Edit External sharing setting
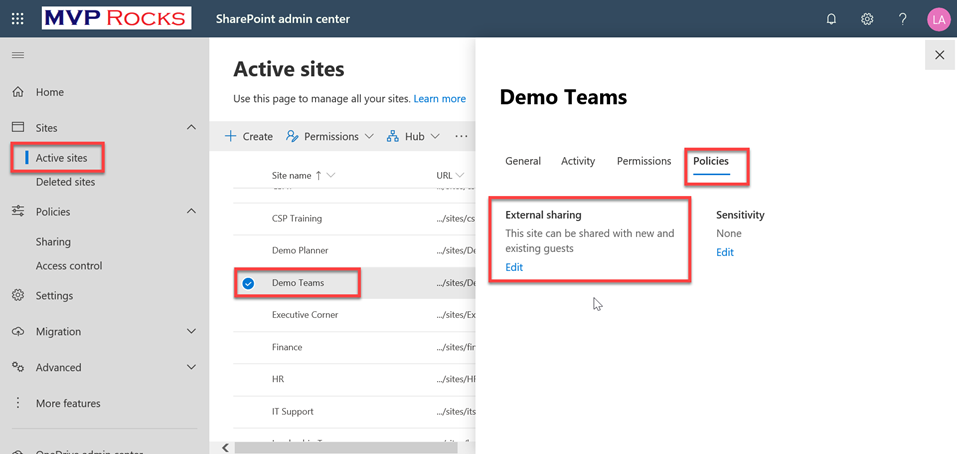This screenshot has width=957, height=454. click(x=514, y=267)
